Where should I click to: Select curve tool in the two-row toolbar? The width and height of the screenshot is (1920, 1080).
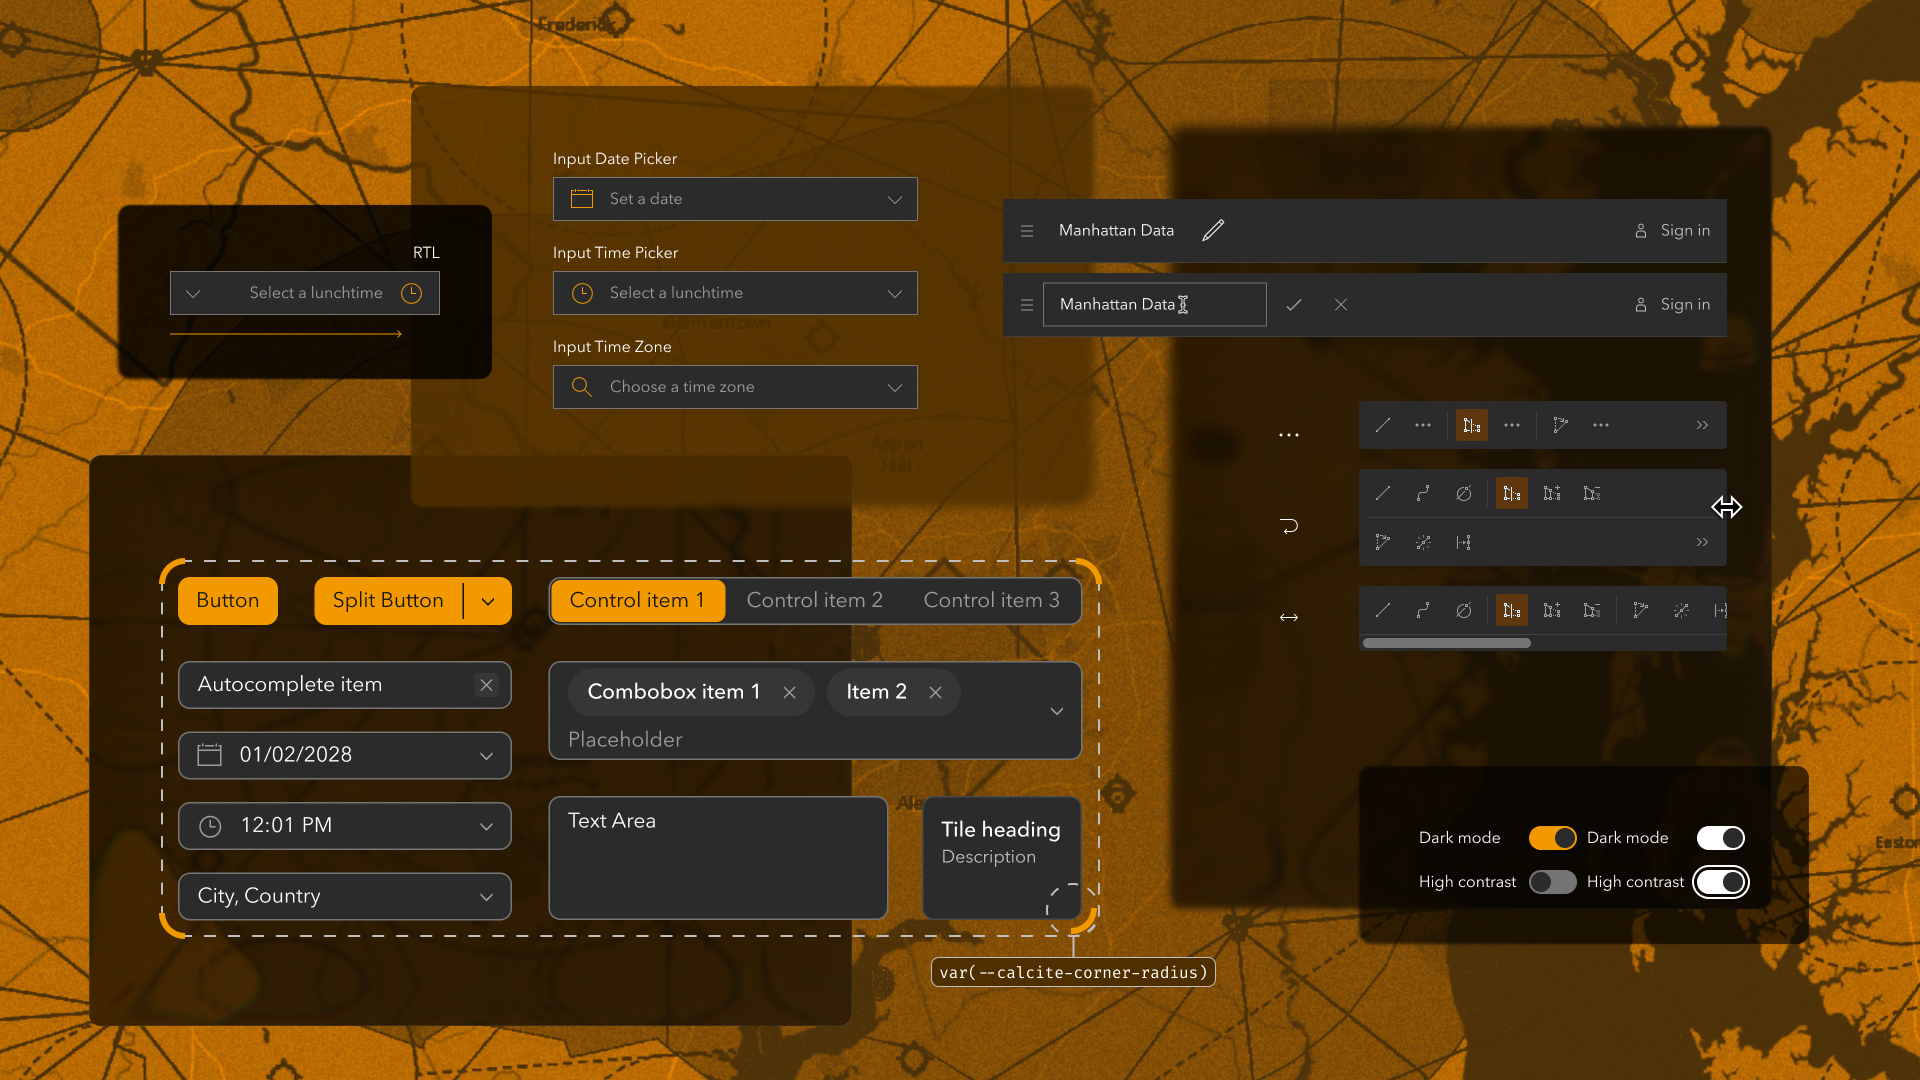(1423, 493)
